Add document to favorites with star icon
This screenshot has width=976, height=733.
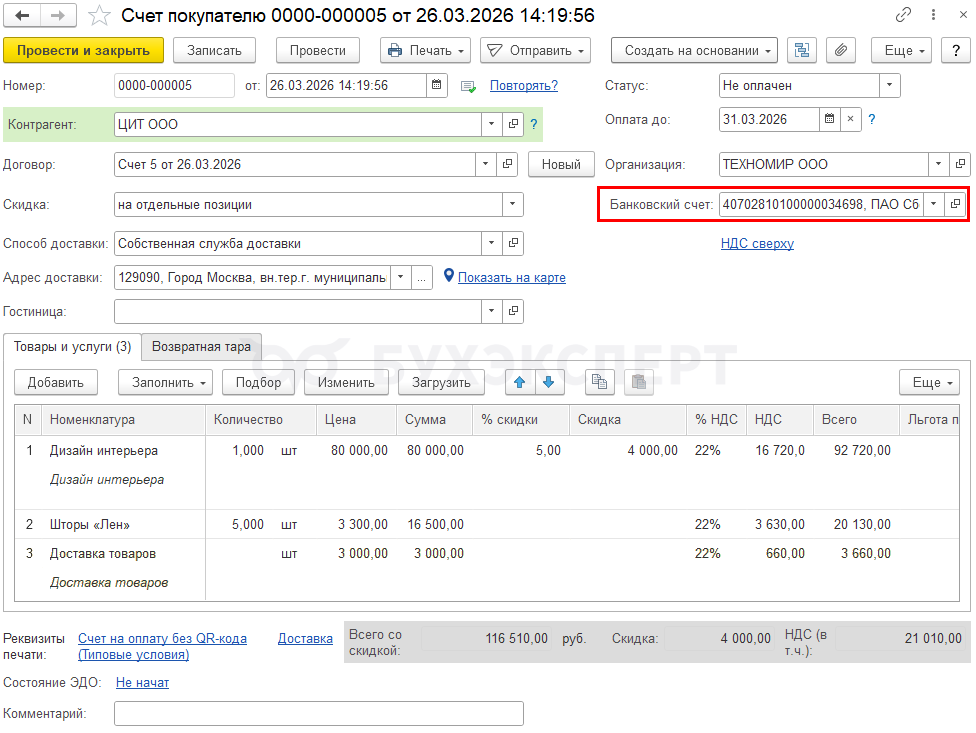(99, 16)
